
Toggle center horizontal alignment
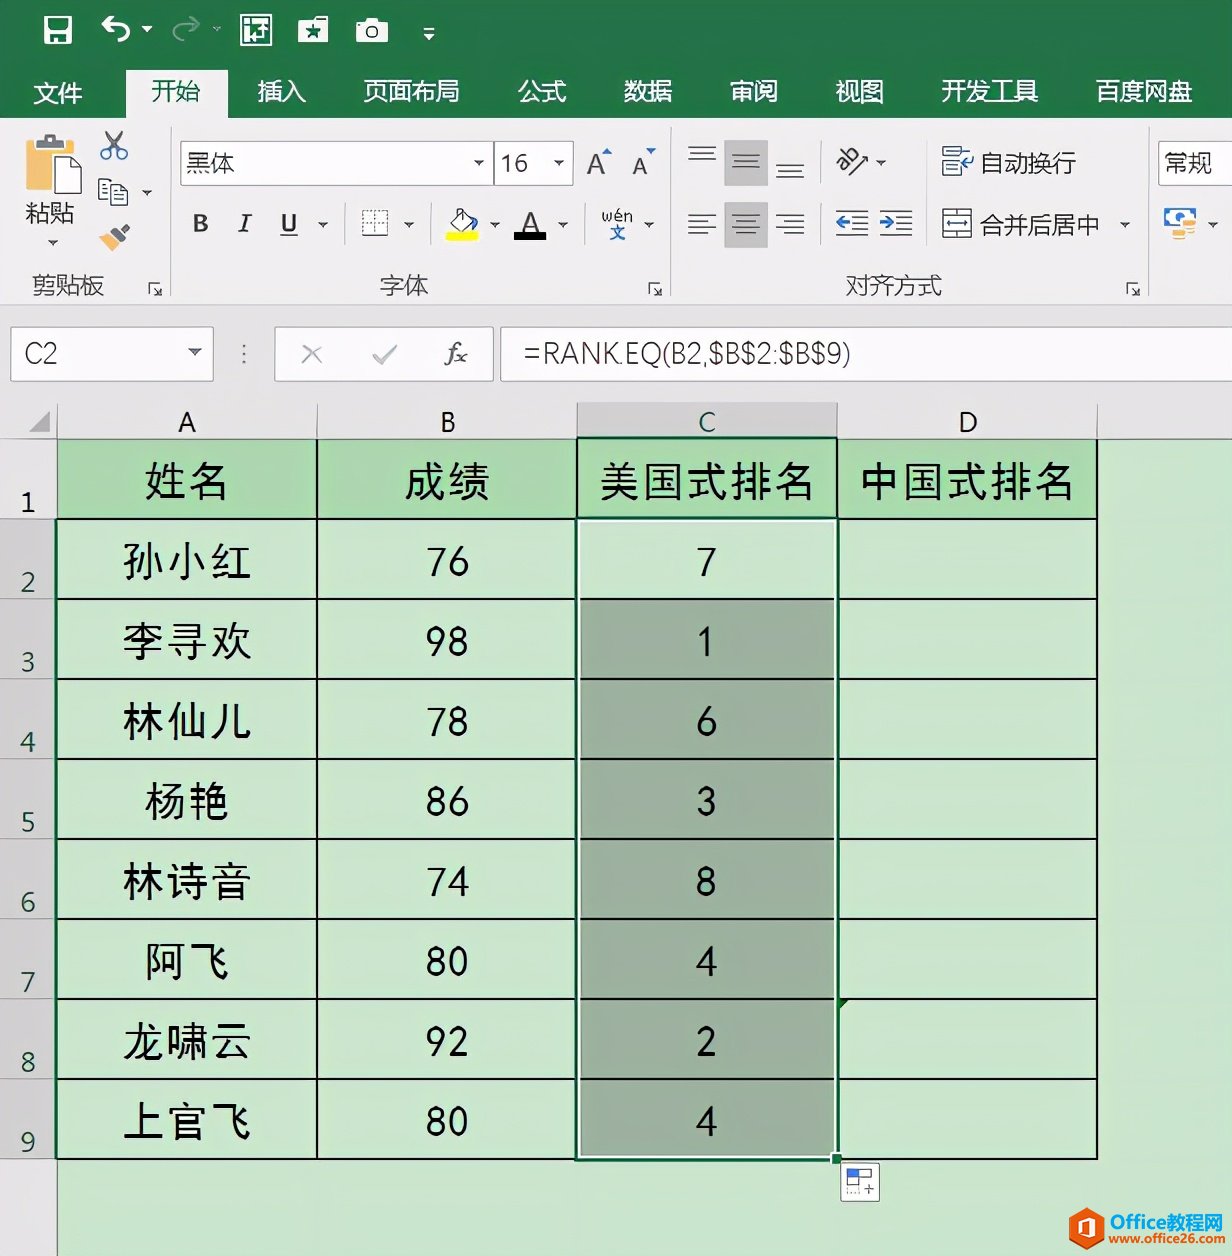pyautogui.click(x=745, y=224)
